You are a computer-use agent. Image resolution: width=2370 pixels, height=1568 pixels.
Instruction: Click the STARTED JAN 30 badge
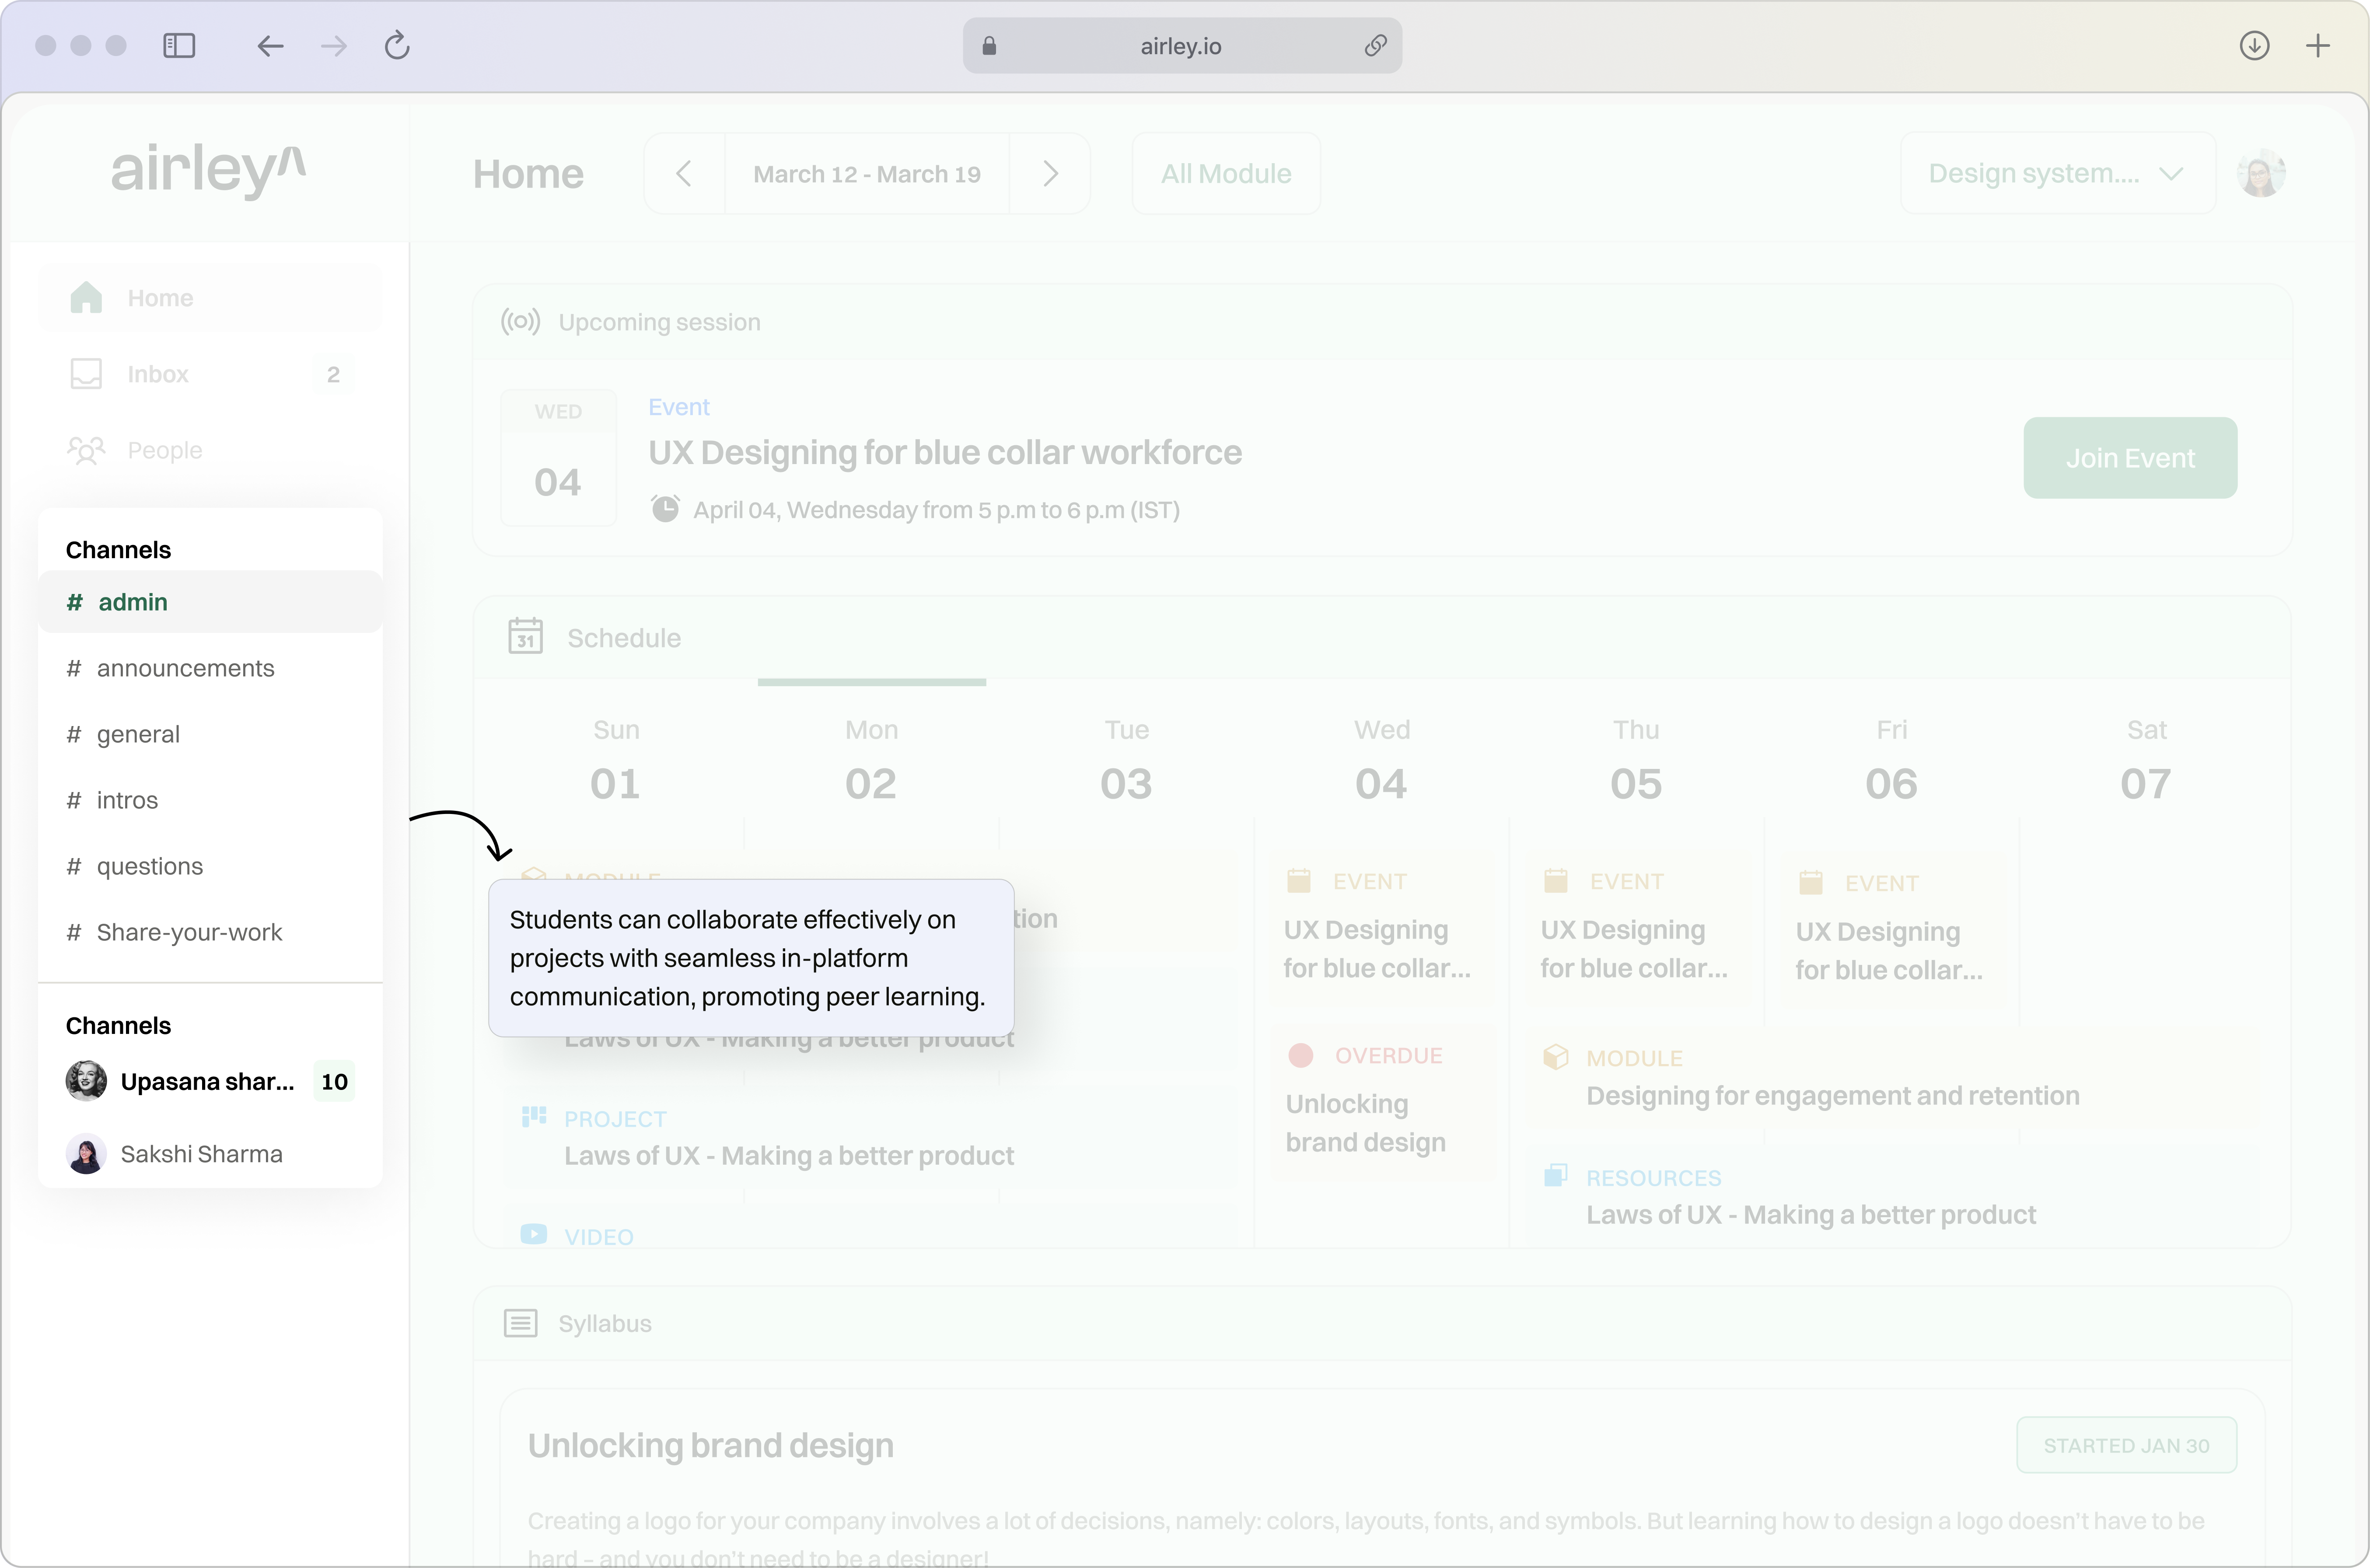point(2126,1445)
